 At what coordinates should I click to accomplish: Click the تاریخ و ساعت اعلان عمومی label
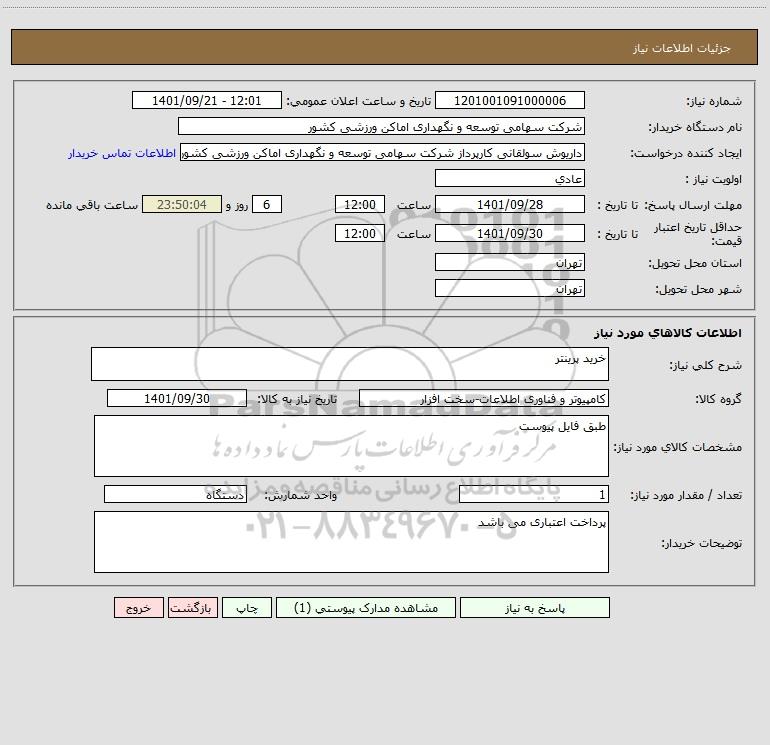point(358,101)
